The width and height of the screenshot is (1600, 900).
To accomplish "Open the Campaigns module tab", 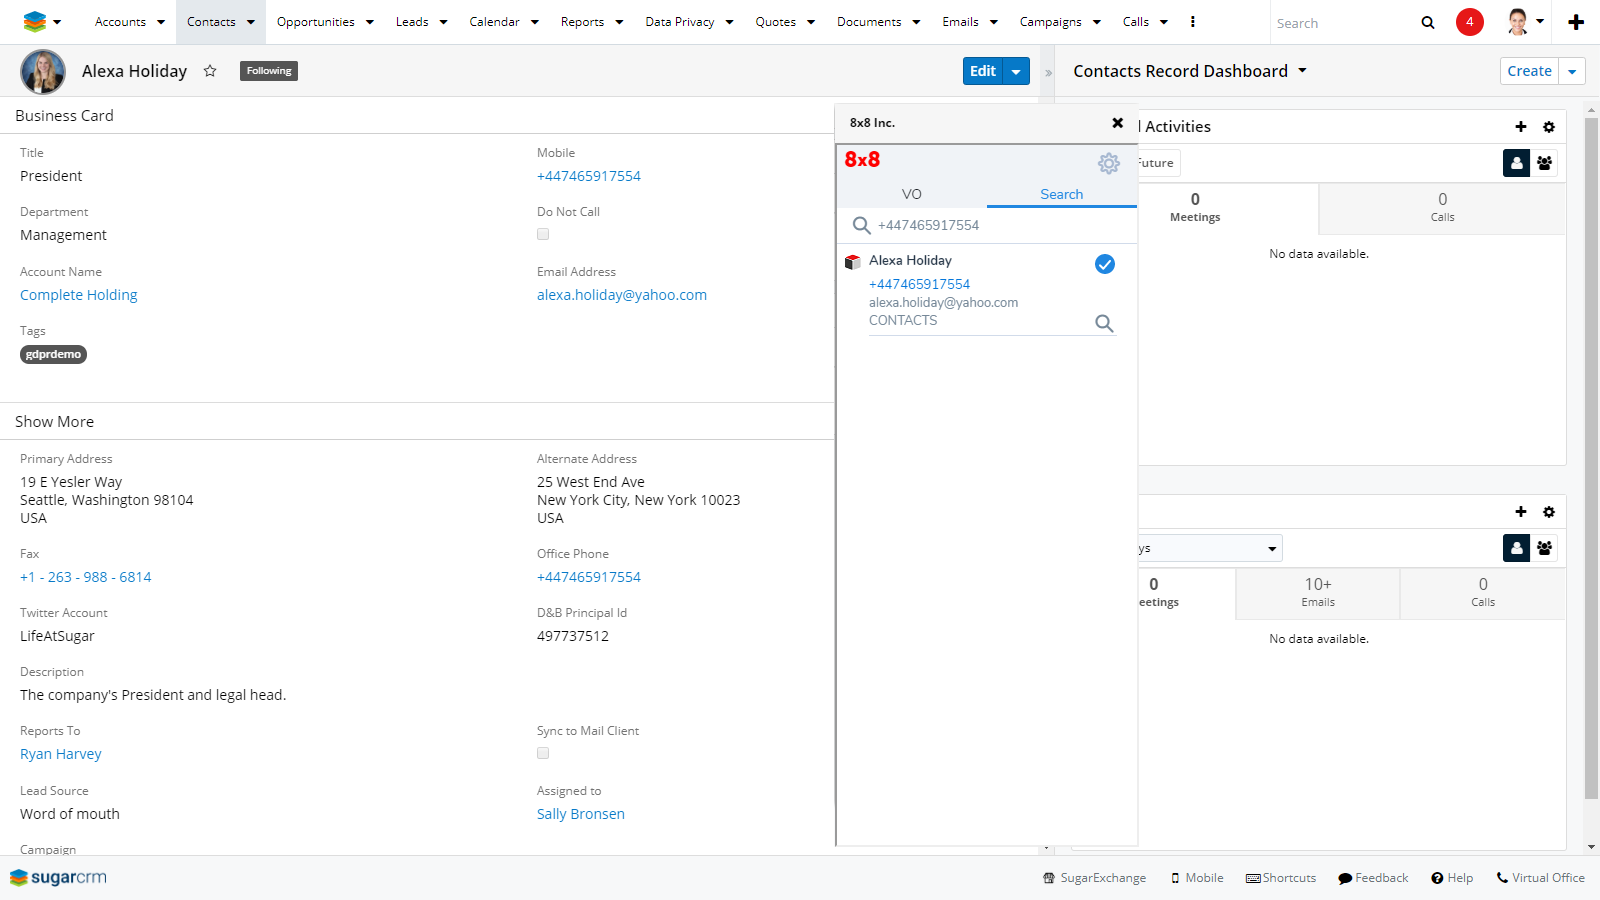I will 1051,22.
